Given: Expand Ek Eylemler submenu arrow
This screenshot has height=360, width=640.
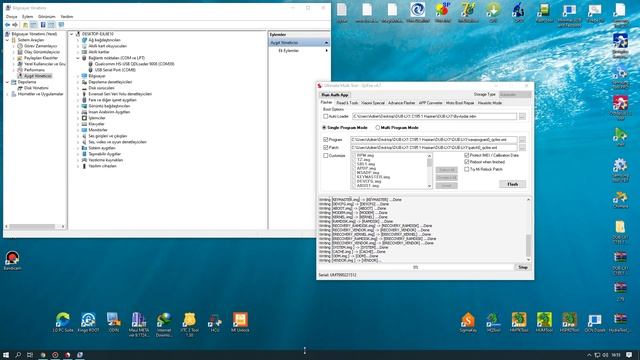Looking at the screenshot, I should pos(326,51).
